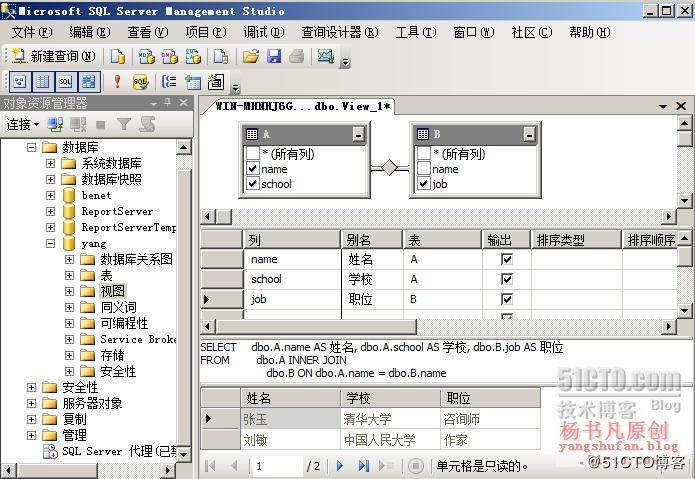The height and width of the screenshot is (479, 695).
Task: Click the Activity Monitor icon
Action: click(326, 56)
